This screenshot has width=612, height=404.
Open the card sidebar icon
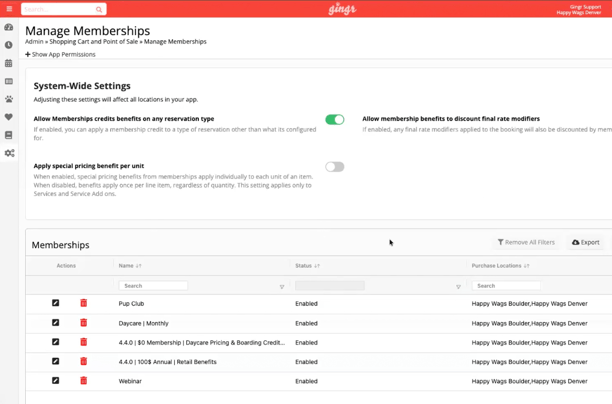[9, 81]
